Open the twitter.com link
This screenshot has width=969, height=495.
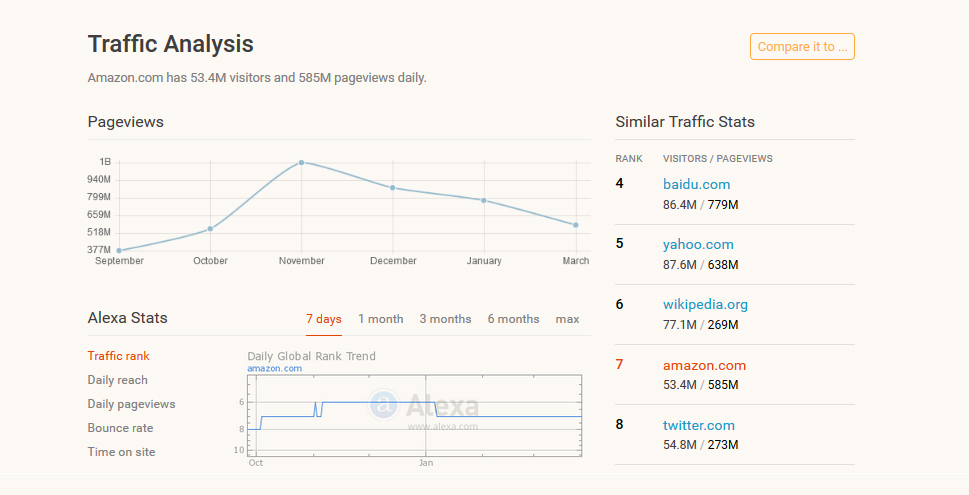(699, 425)
